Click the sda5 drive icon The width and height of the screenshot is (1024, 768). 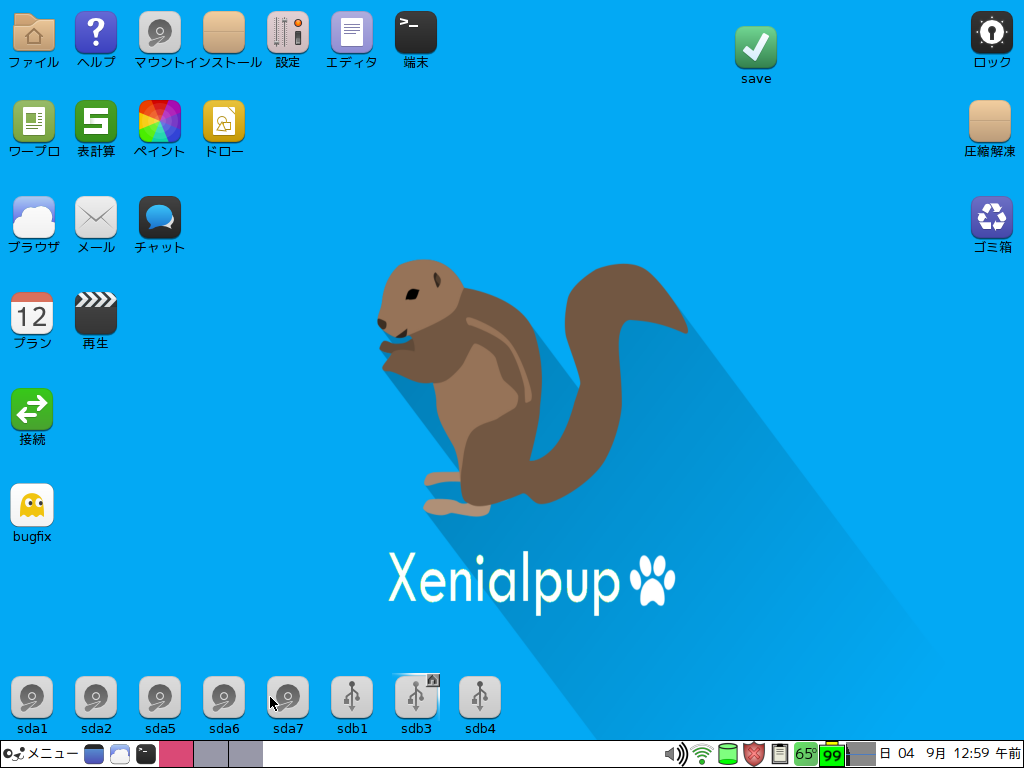point(160,697)
